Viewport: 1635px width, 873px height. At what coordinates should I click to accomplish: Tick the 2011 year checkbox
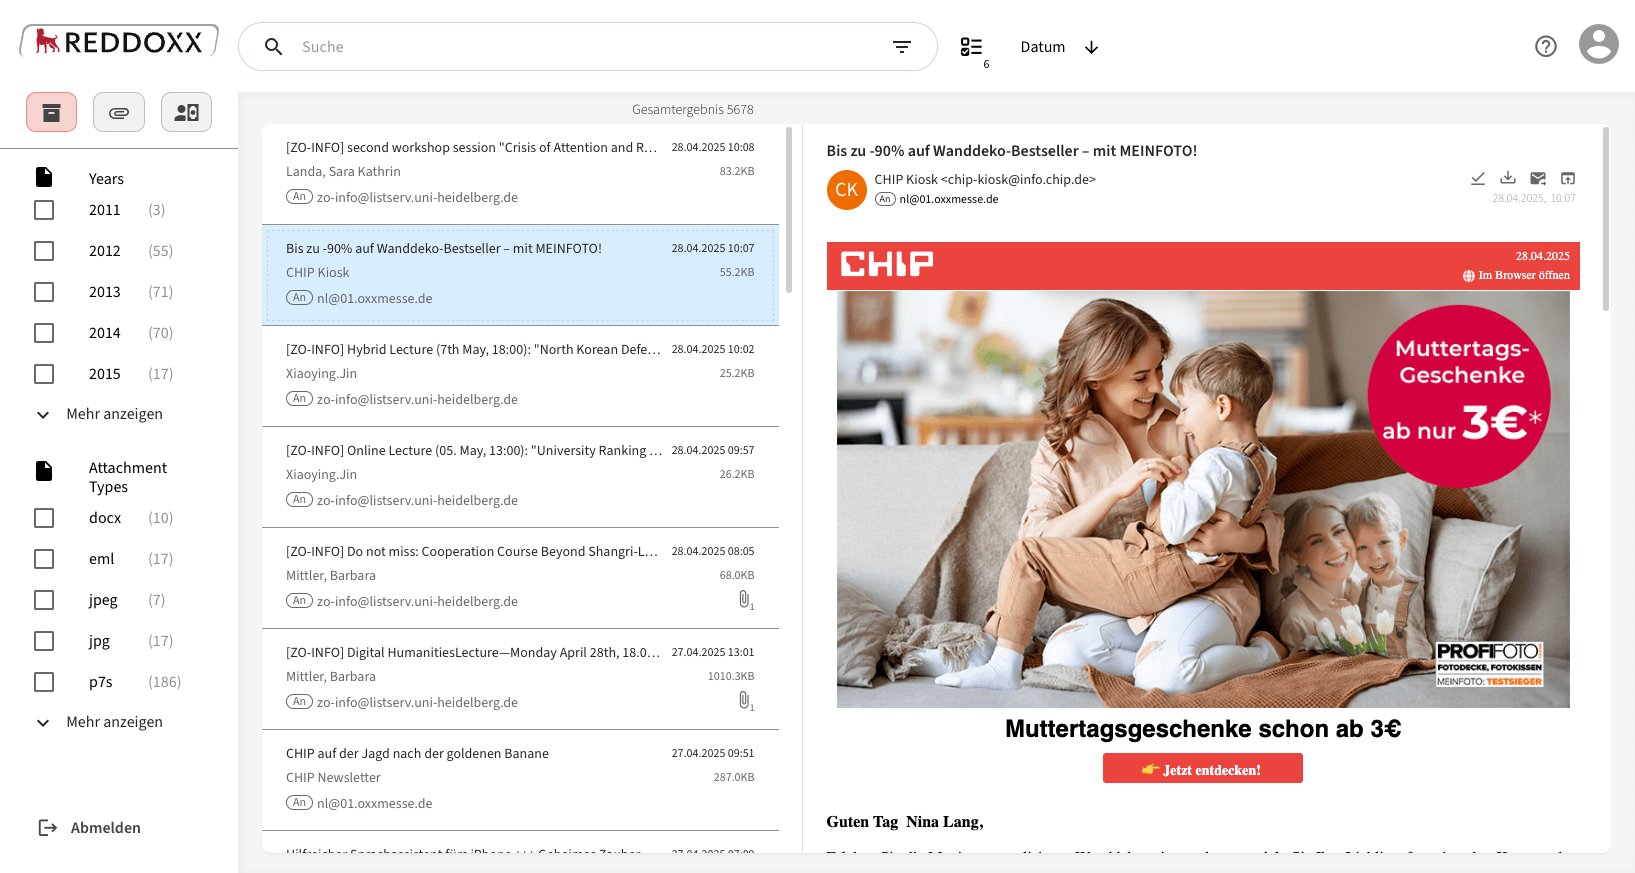[x=44, y=210]
